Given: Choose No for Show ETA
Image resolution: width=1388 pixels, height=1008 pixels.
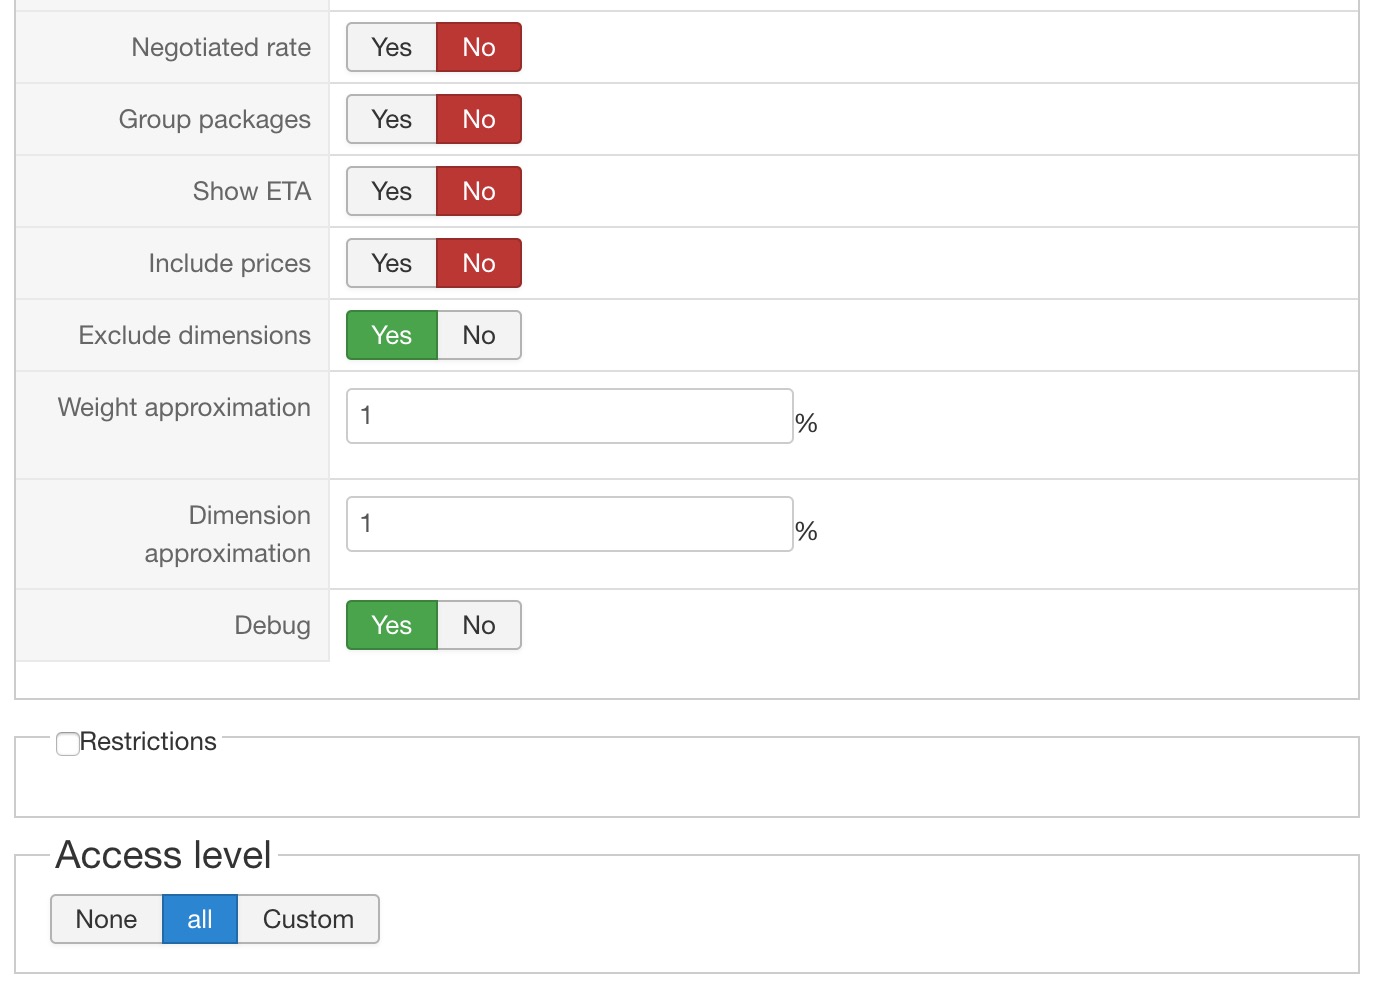Looking at the screenshot, I should click(x=479, y=192).
